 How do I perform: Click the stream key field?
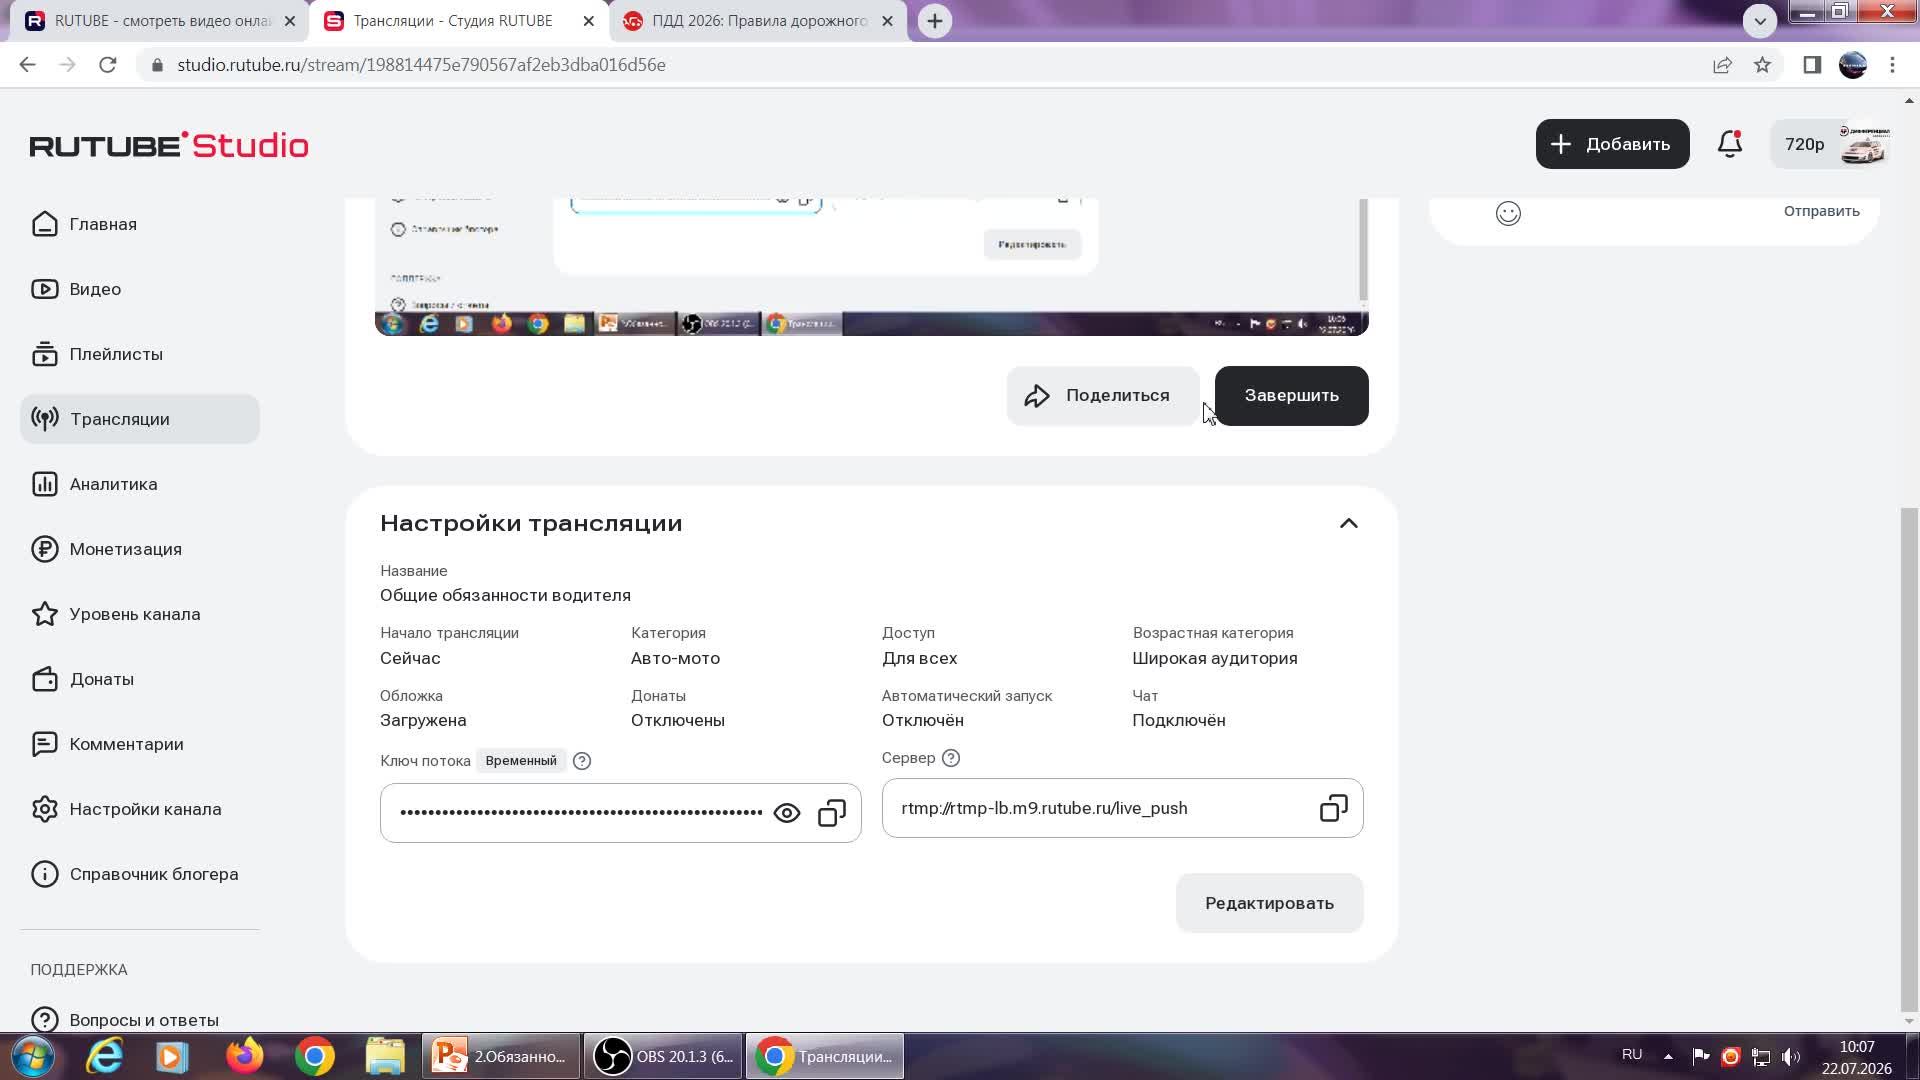620,813
